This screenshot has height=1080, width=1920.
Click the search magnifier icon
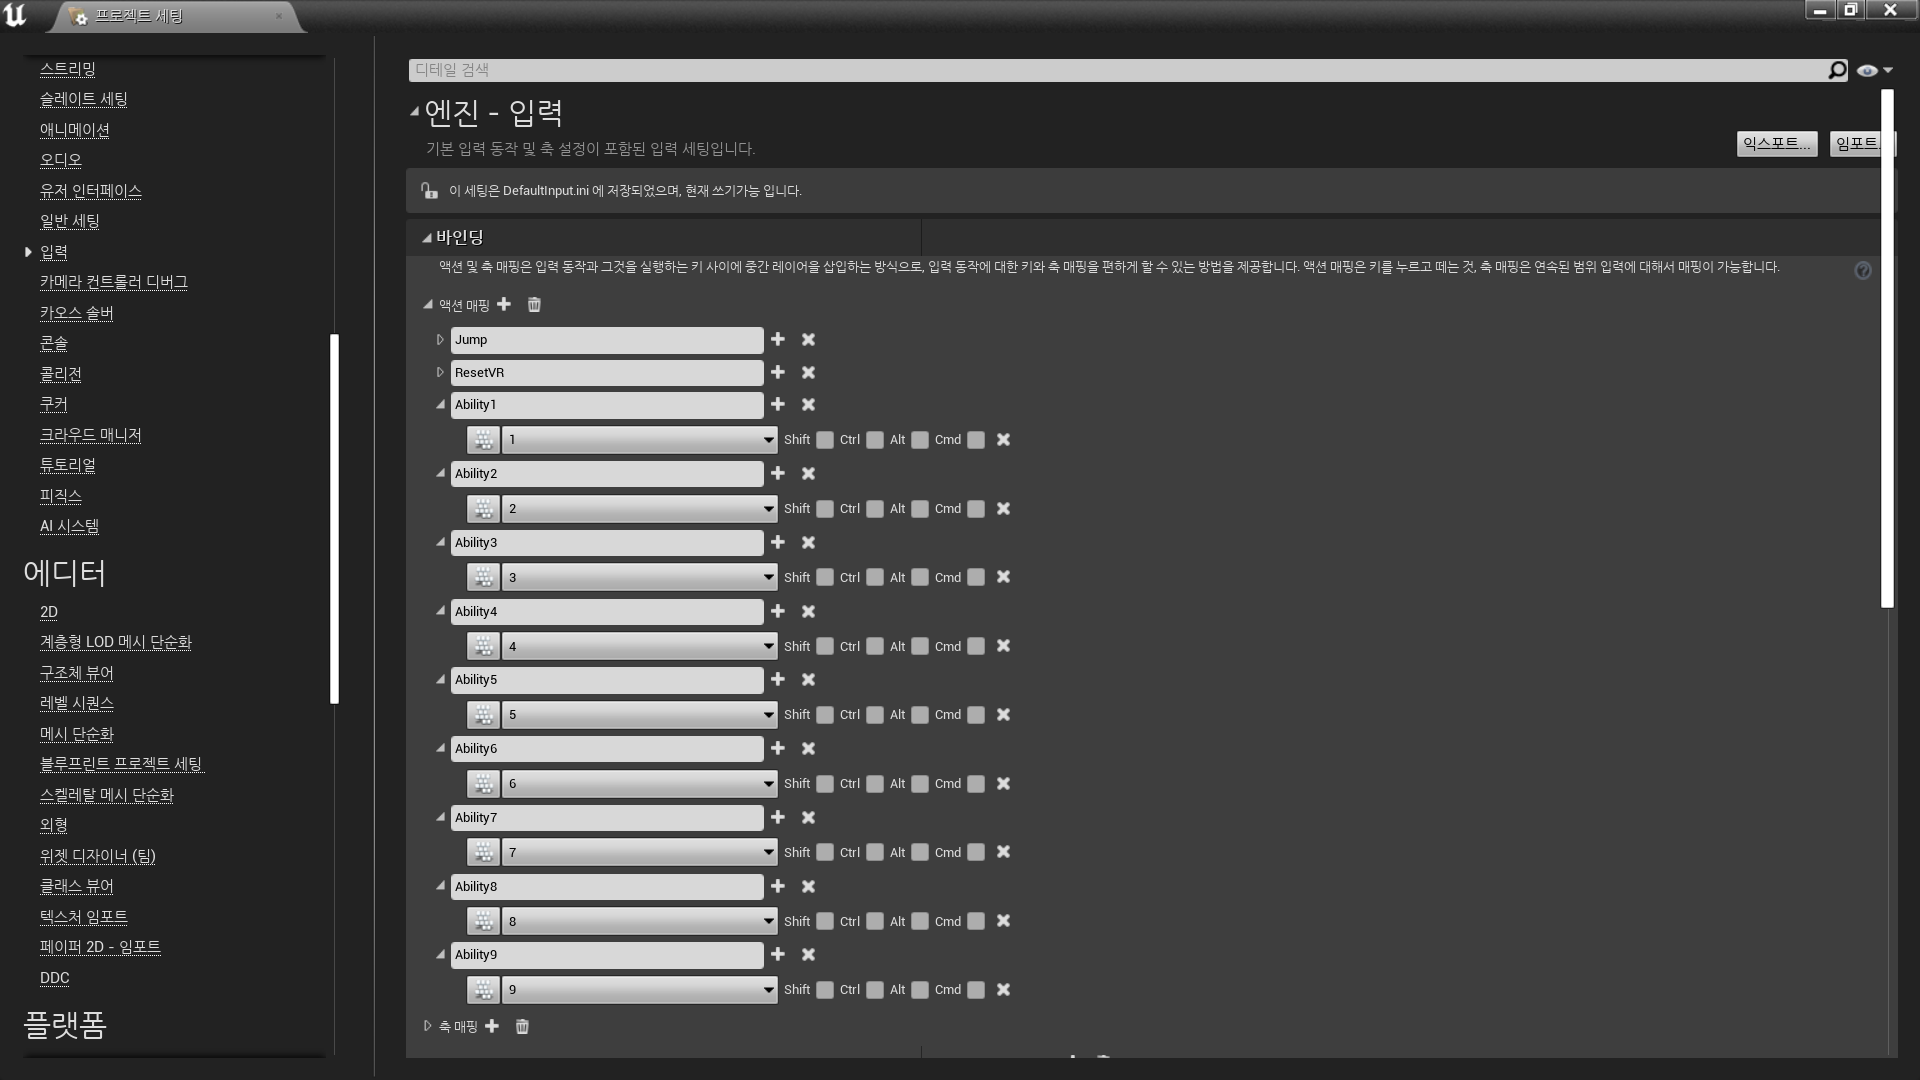tap(1837, 70)
